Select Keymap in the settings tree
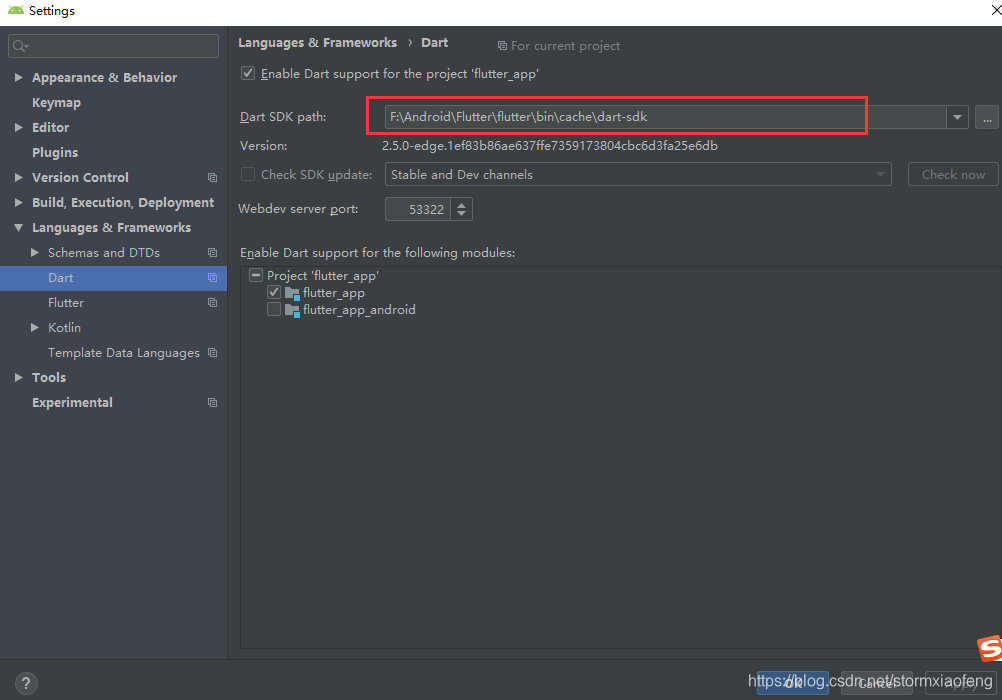The height and width of the screenshot is (700, 1002). pyautogui.click(x=56, y=103)
